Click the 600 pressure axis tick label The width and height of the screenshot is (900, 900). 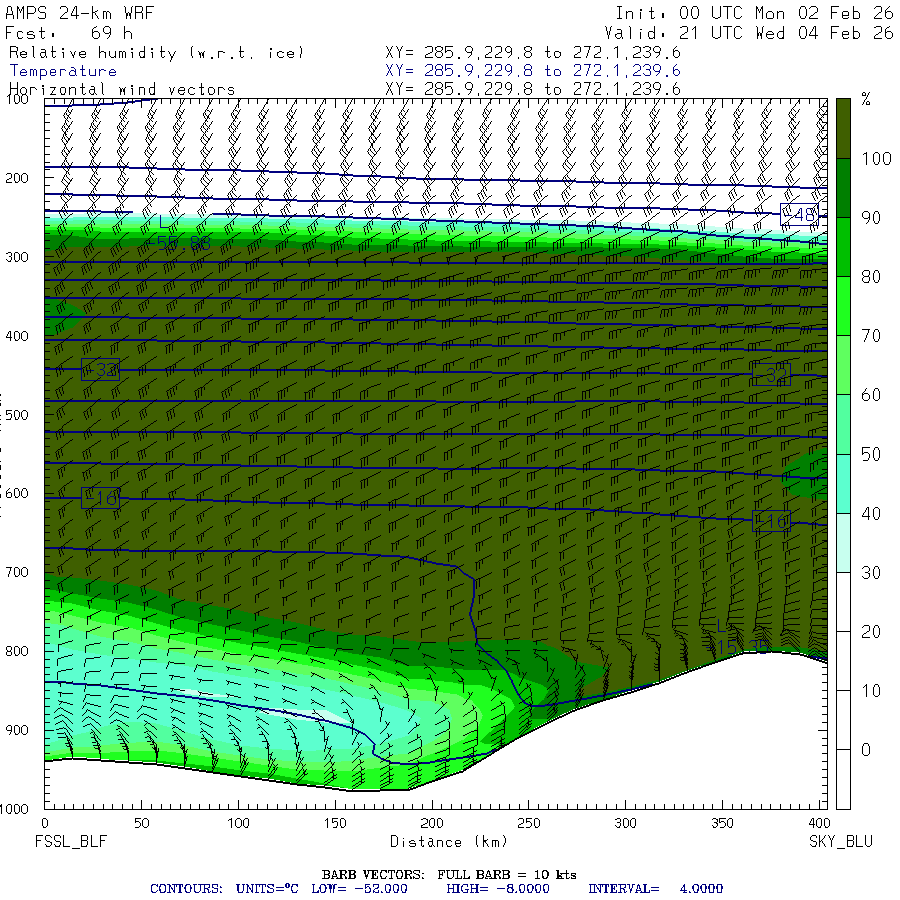click(x=17, y=494)
